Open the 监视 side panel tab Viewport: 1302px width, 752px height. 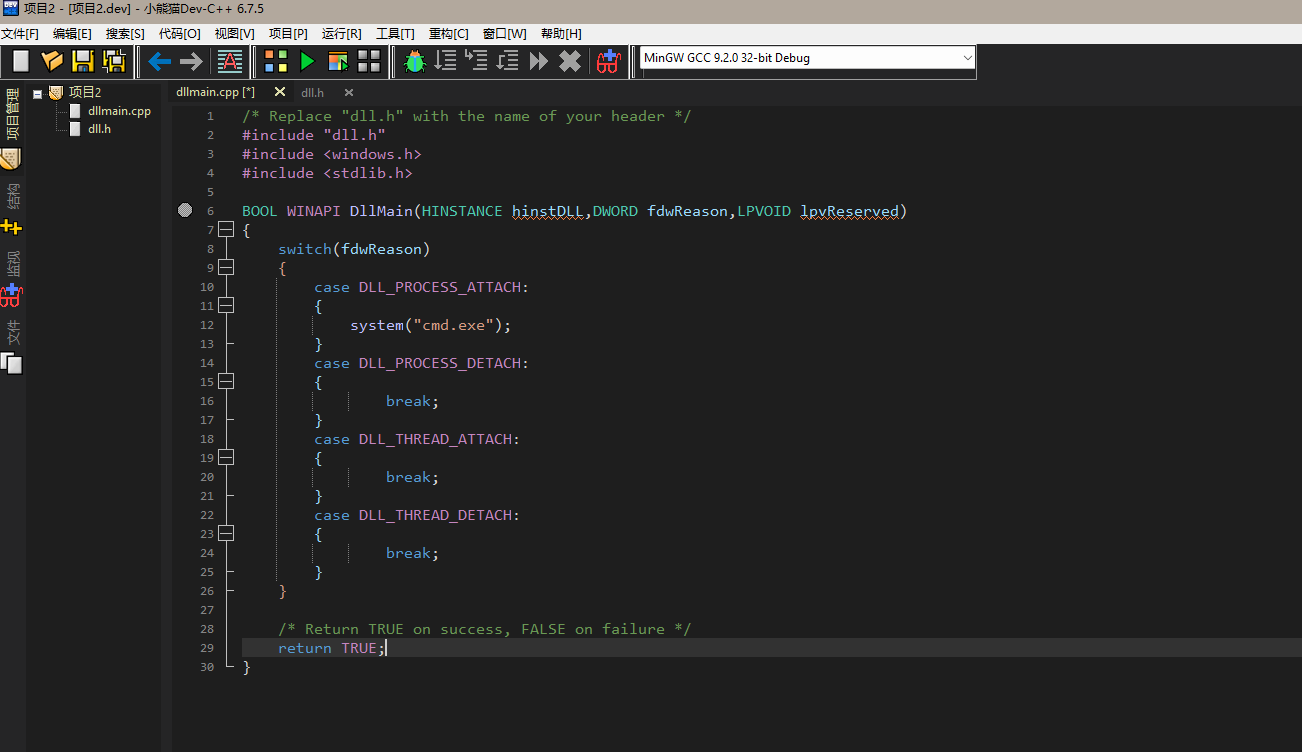[x=12, y=263]
